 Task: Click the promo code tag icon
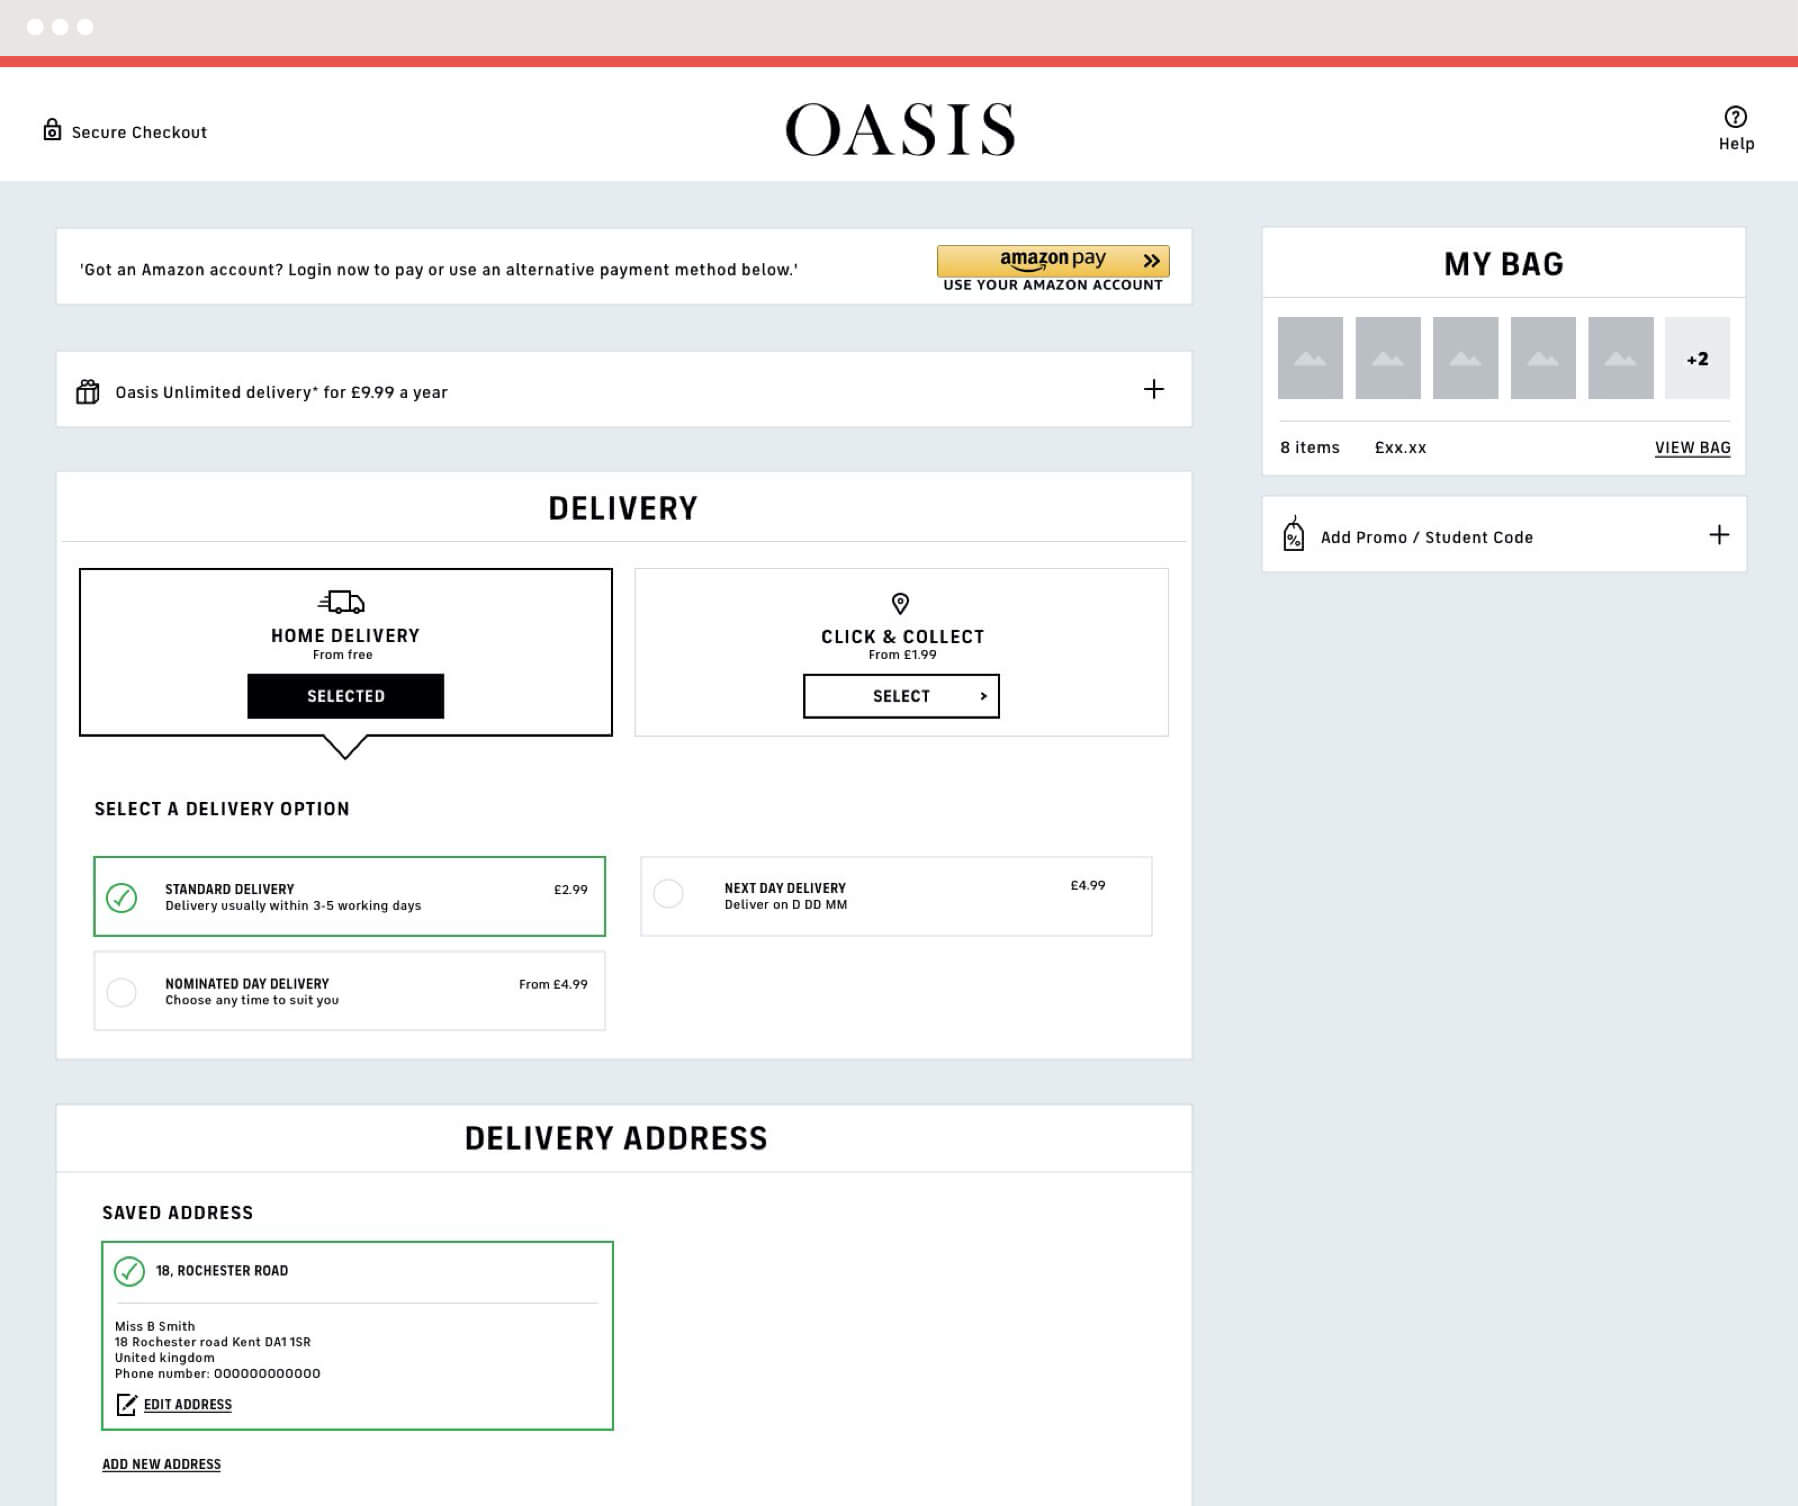pyautogui.click(x=1293, y=535)
